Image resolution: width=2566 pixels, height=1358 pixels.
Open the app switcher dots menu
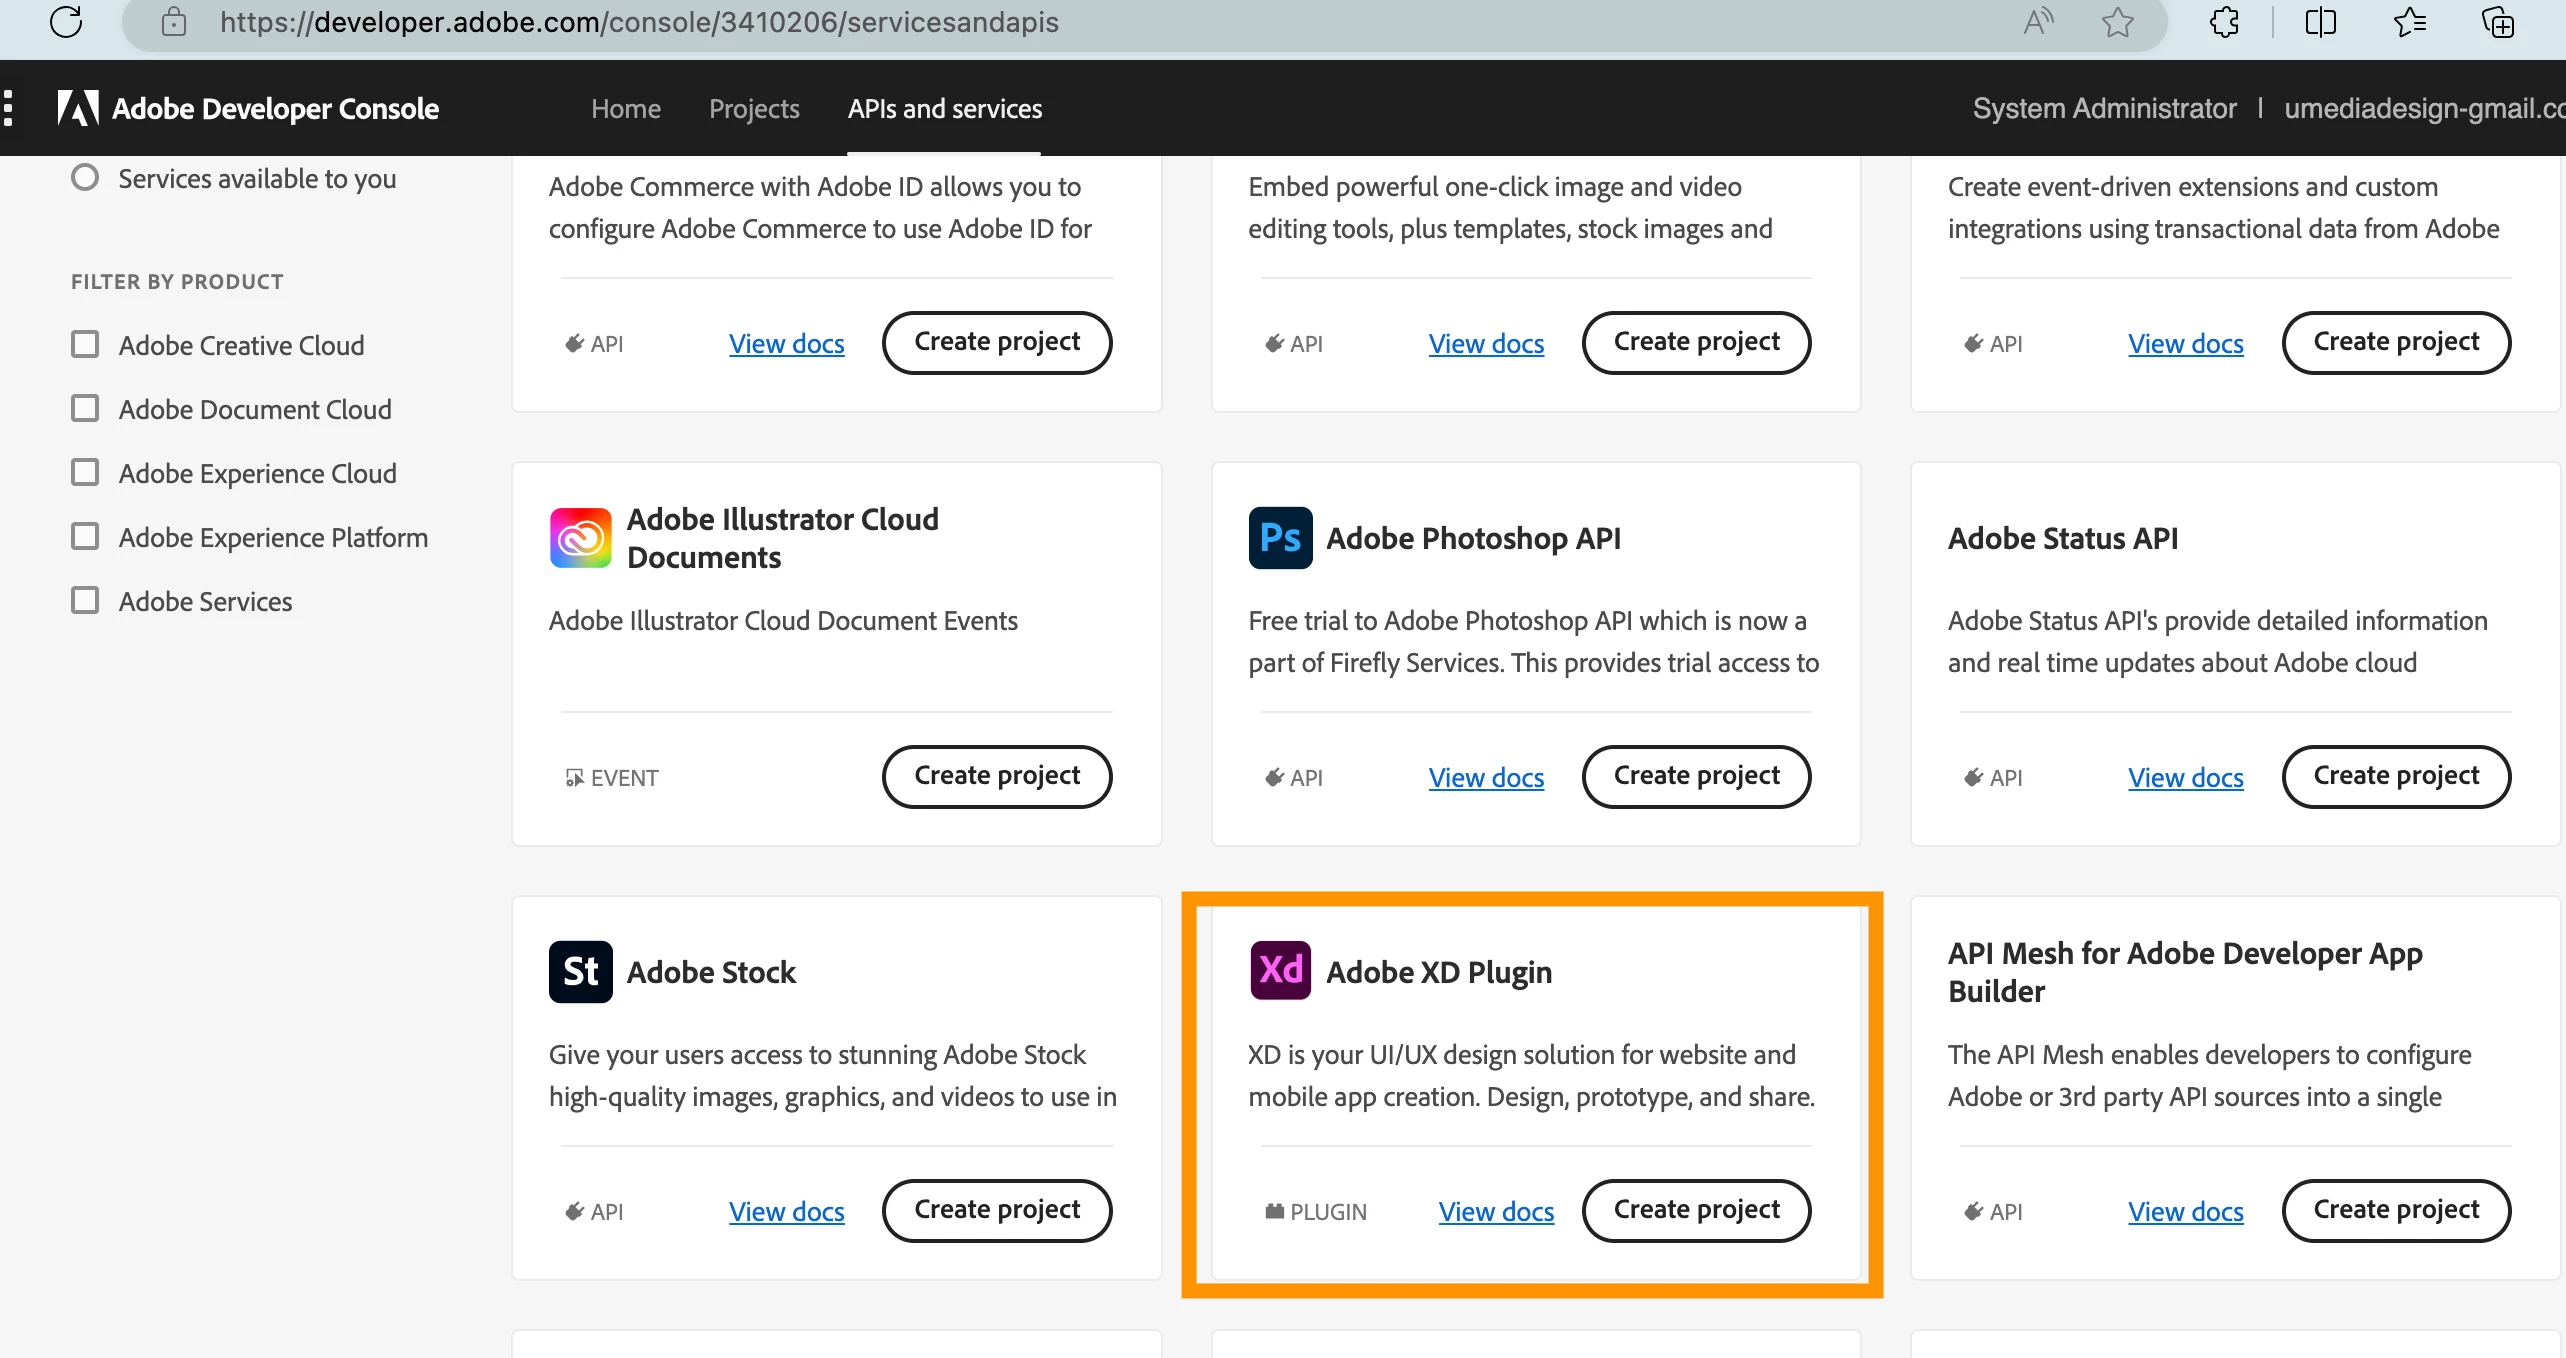pos(9,108)
